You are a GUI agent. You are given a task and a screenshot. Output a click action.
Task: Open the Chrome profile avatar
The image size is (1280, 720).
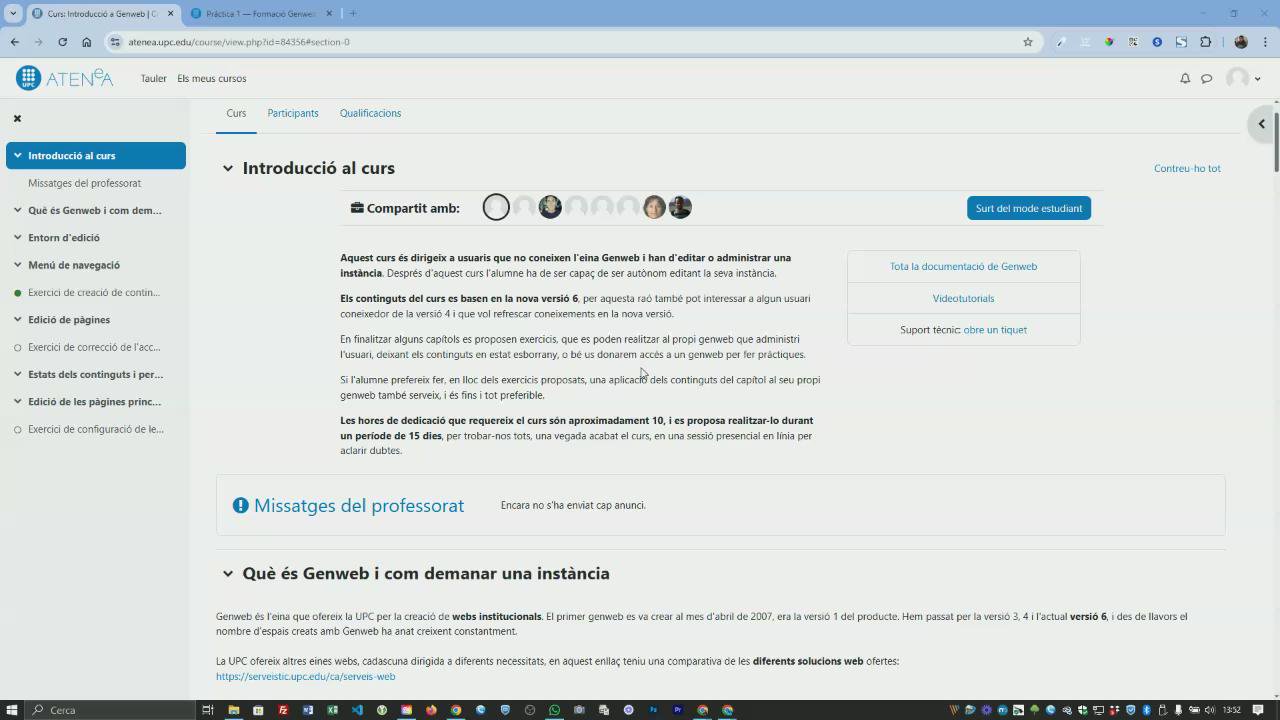[x=1241, y=42]
